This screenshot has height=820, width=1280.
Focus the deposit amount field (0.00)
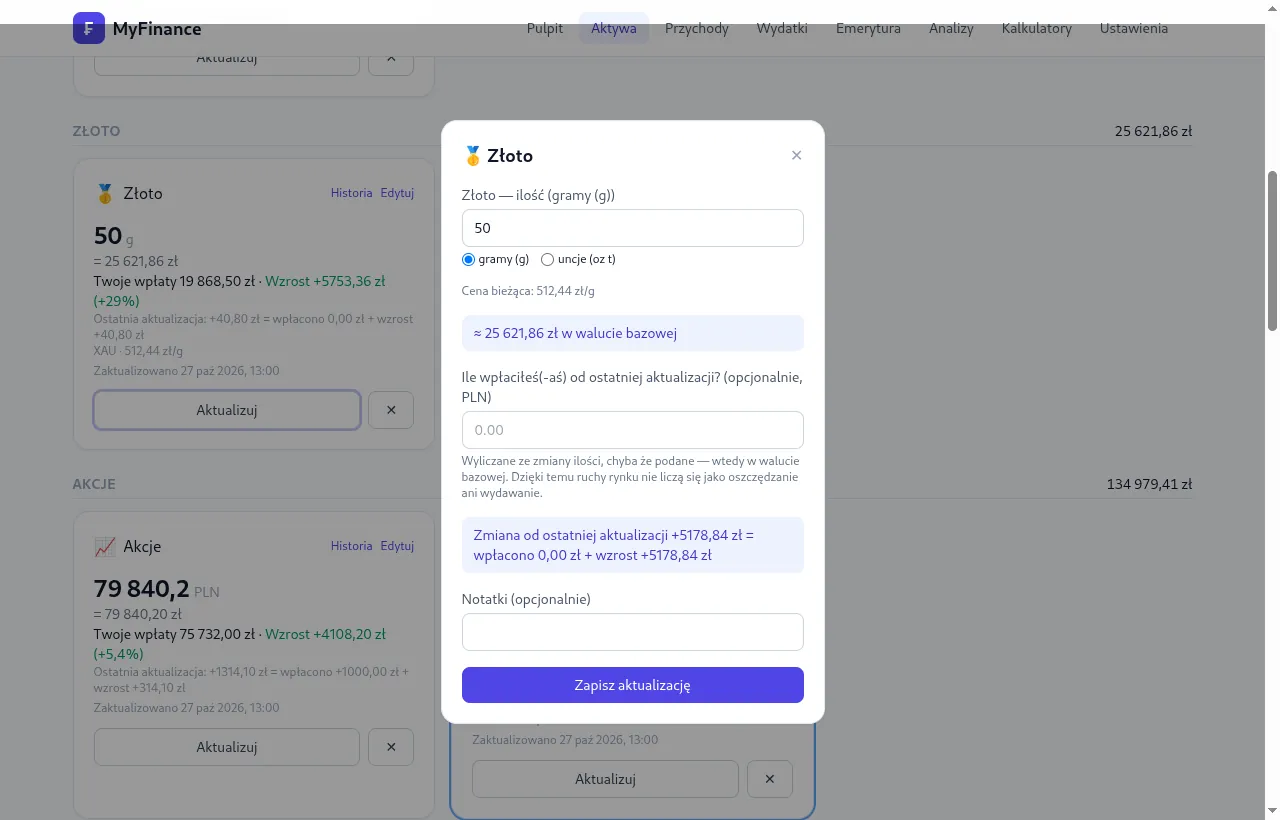(633, 430)
